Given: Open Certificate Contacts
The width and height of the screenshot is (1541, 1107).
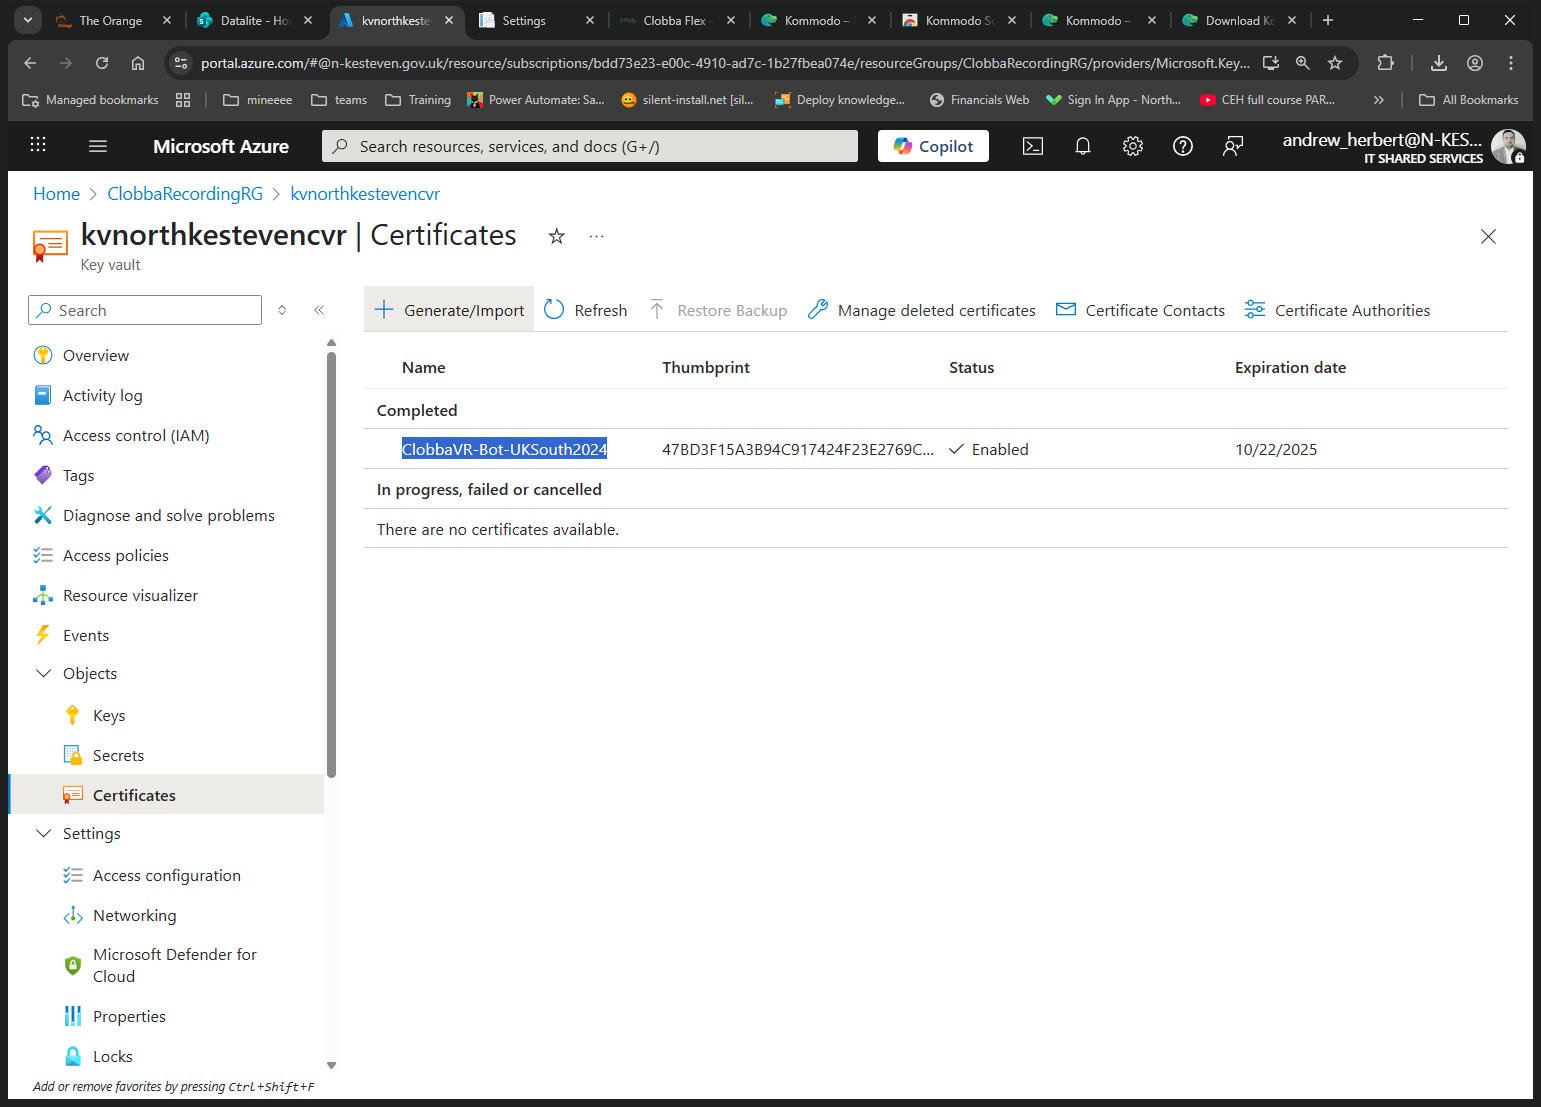Looking at the screenshot, I should click(1140, 310).
